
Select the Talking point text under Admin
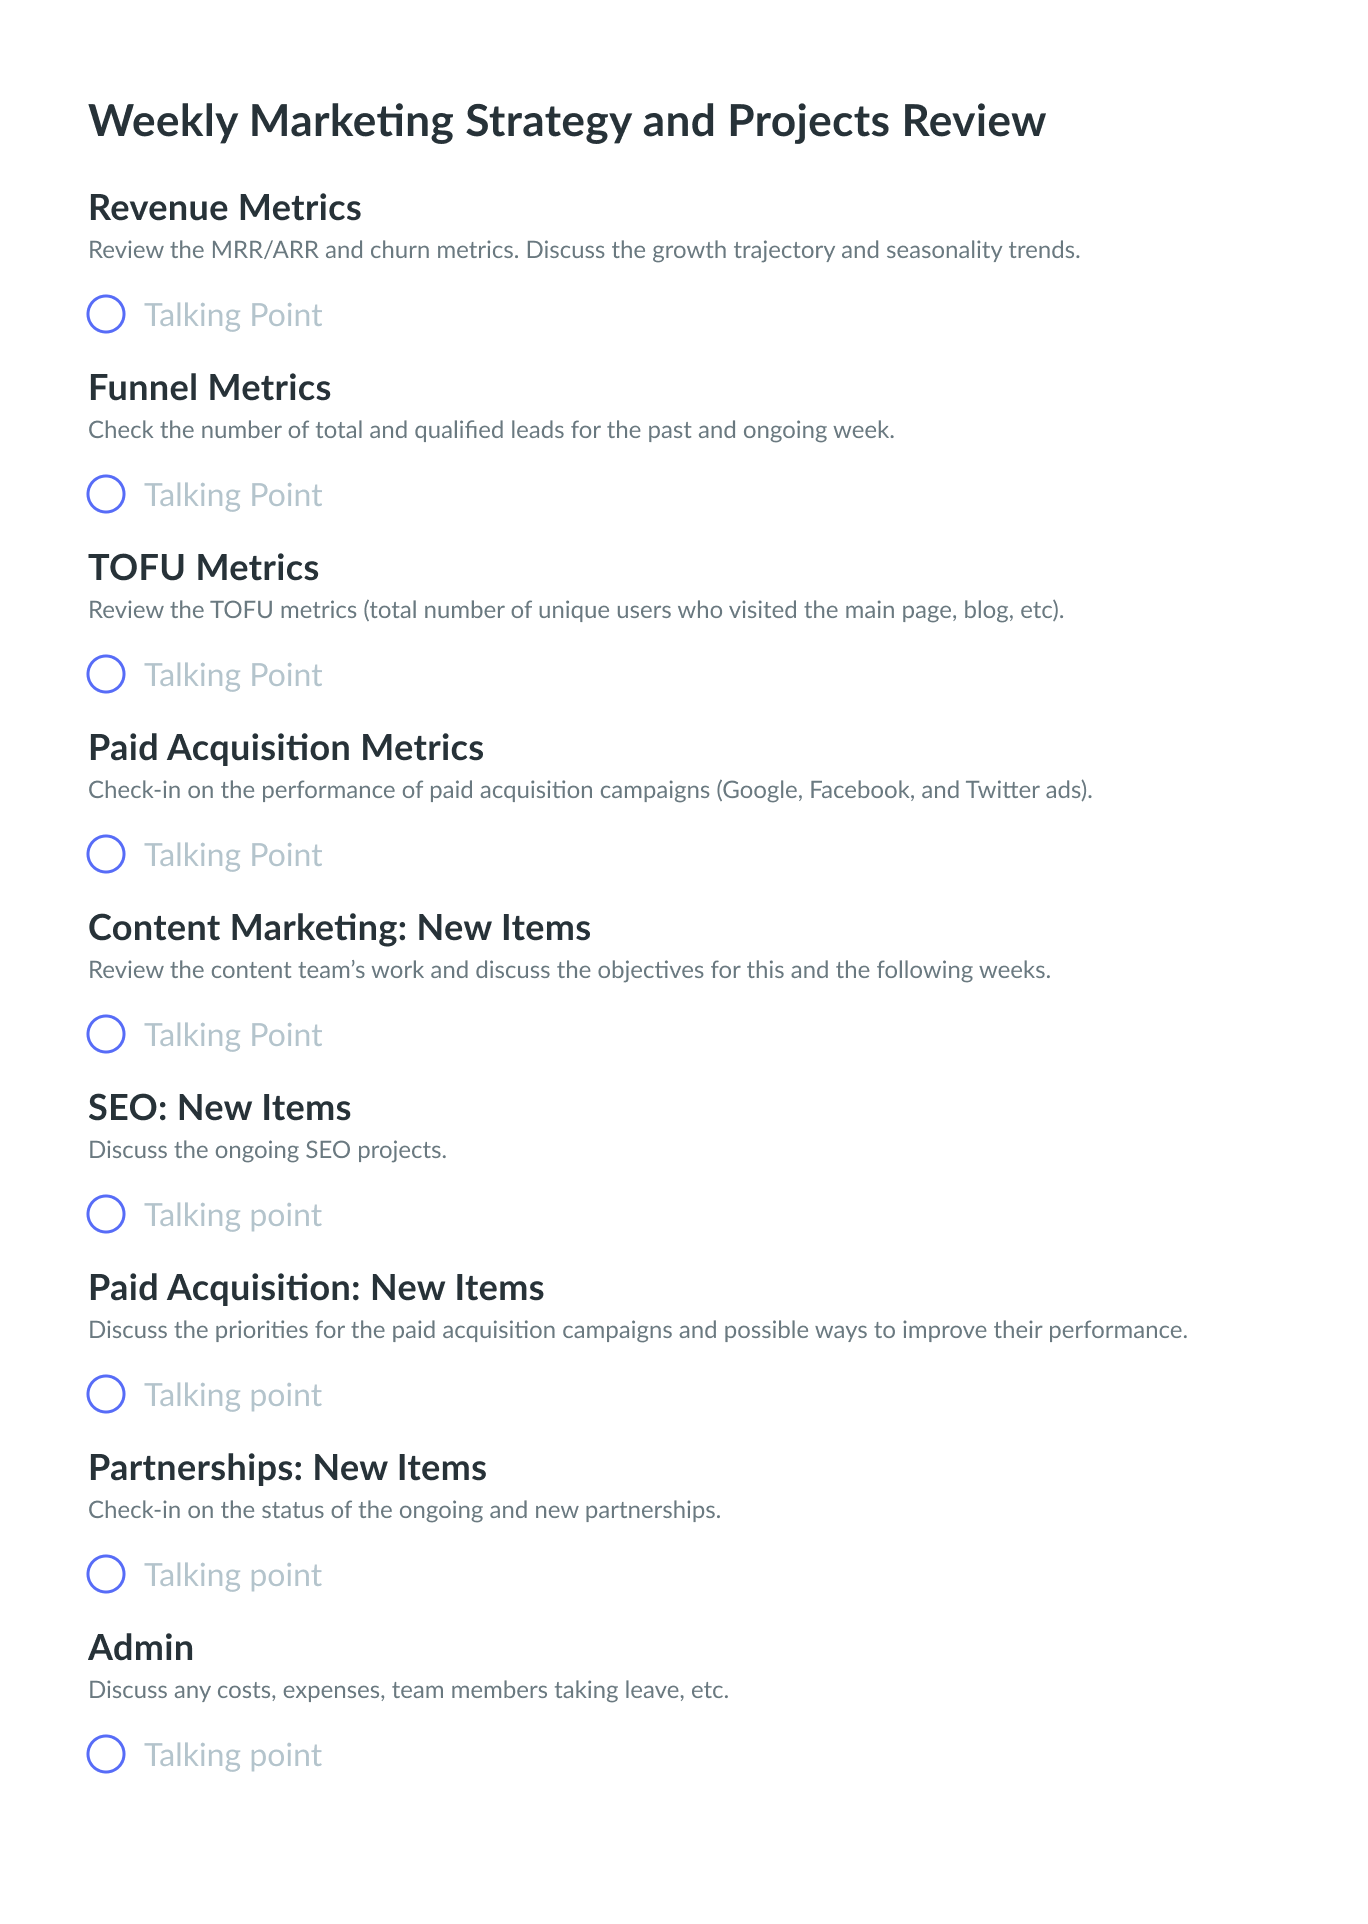click(x=233, y=1756)
